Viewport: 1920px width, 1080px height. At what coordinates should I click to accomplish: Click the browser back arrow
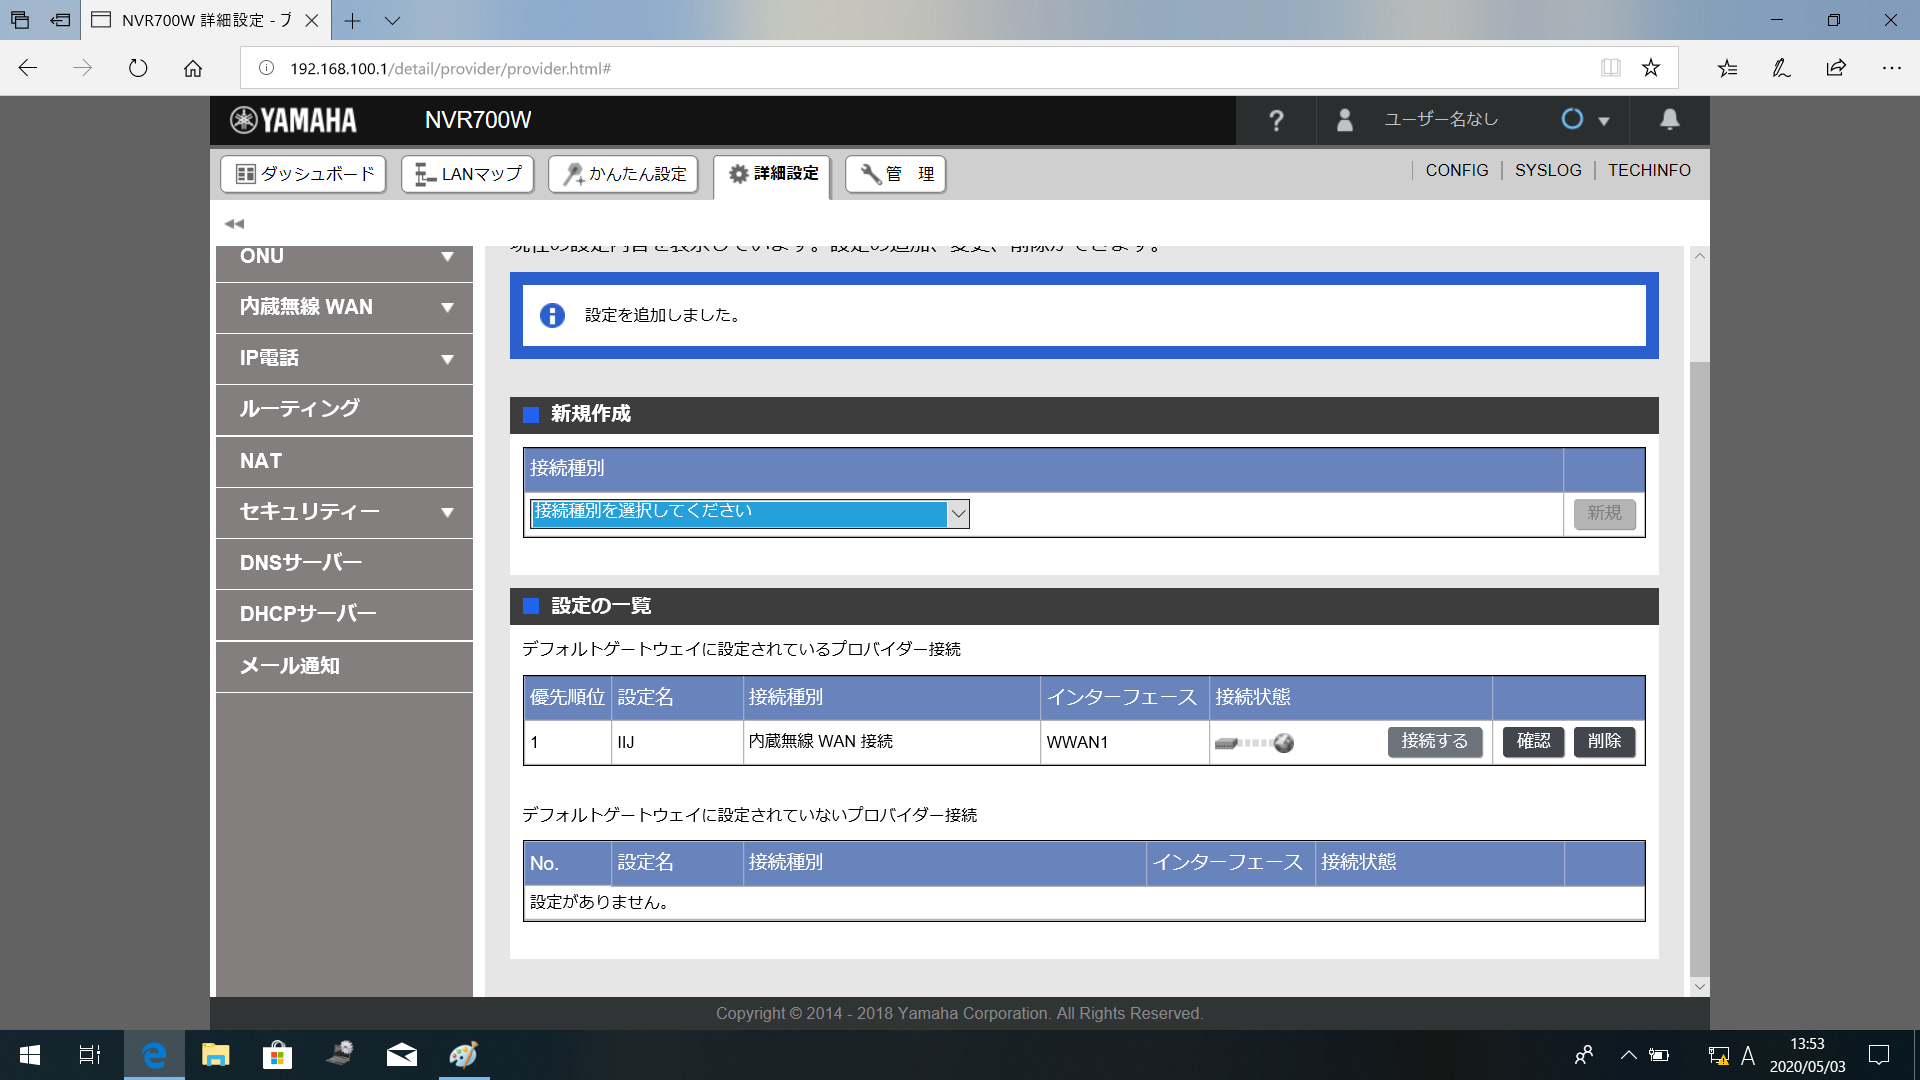28,68
